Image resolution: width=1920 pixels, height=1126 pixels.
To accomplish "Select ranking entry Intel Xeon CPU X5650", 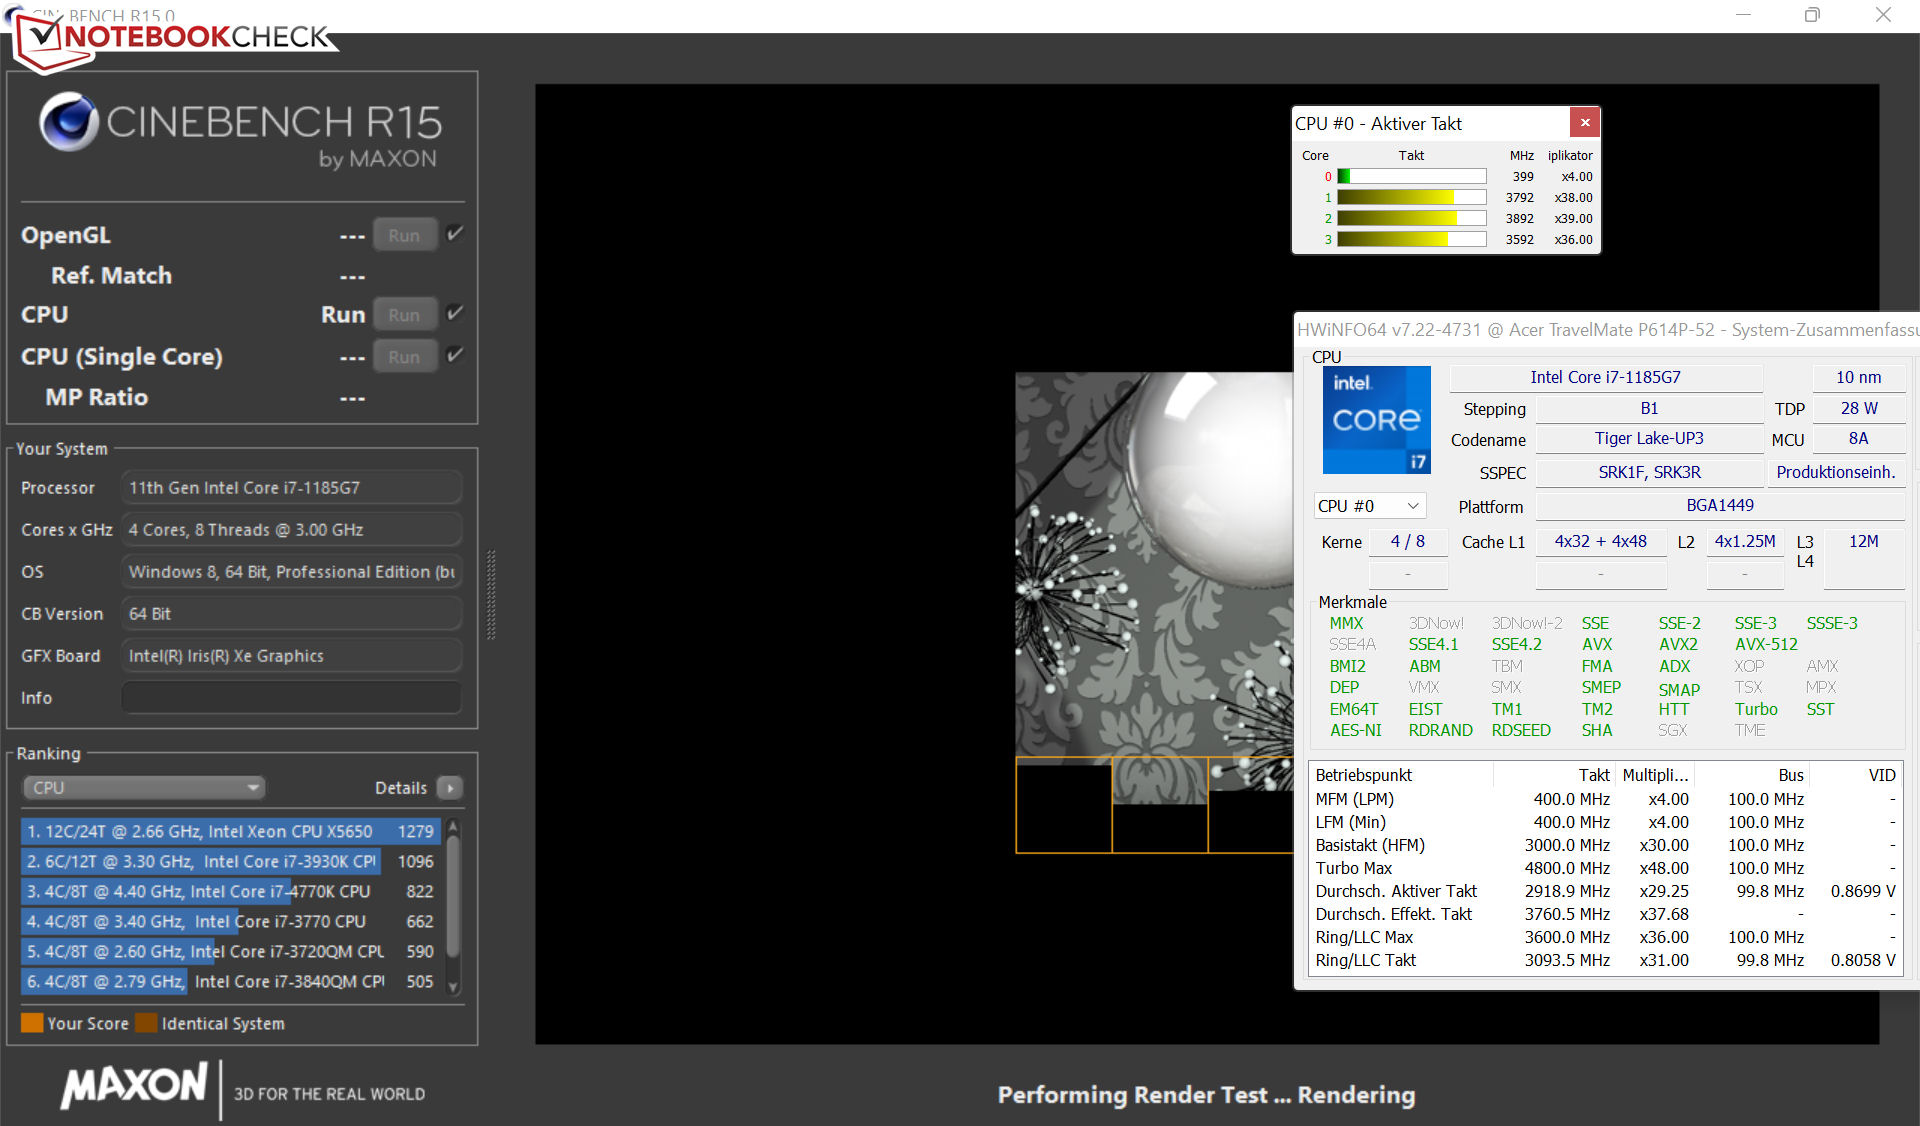I will click(x=230, y=831).
